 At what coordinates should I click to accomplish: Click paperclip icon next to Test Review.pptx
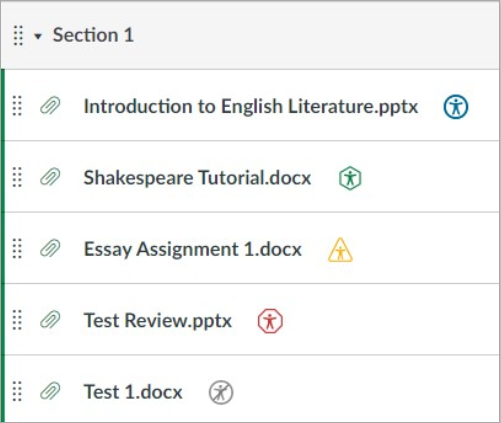(50, 320)
